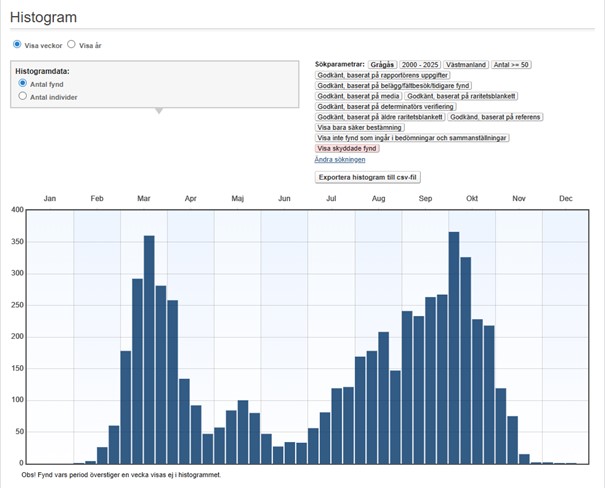
Task: Switch to 'Visa år' view option
Action: pyautogui.click(x=72, y=45)
